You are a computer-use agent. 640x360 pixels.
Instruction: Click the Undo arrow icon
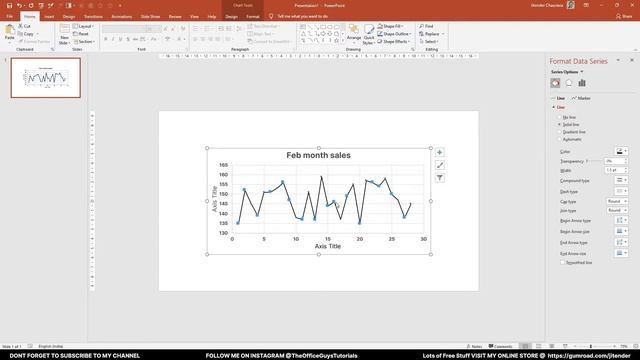point(19,6)
